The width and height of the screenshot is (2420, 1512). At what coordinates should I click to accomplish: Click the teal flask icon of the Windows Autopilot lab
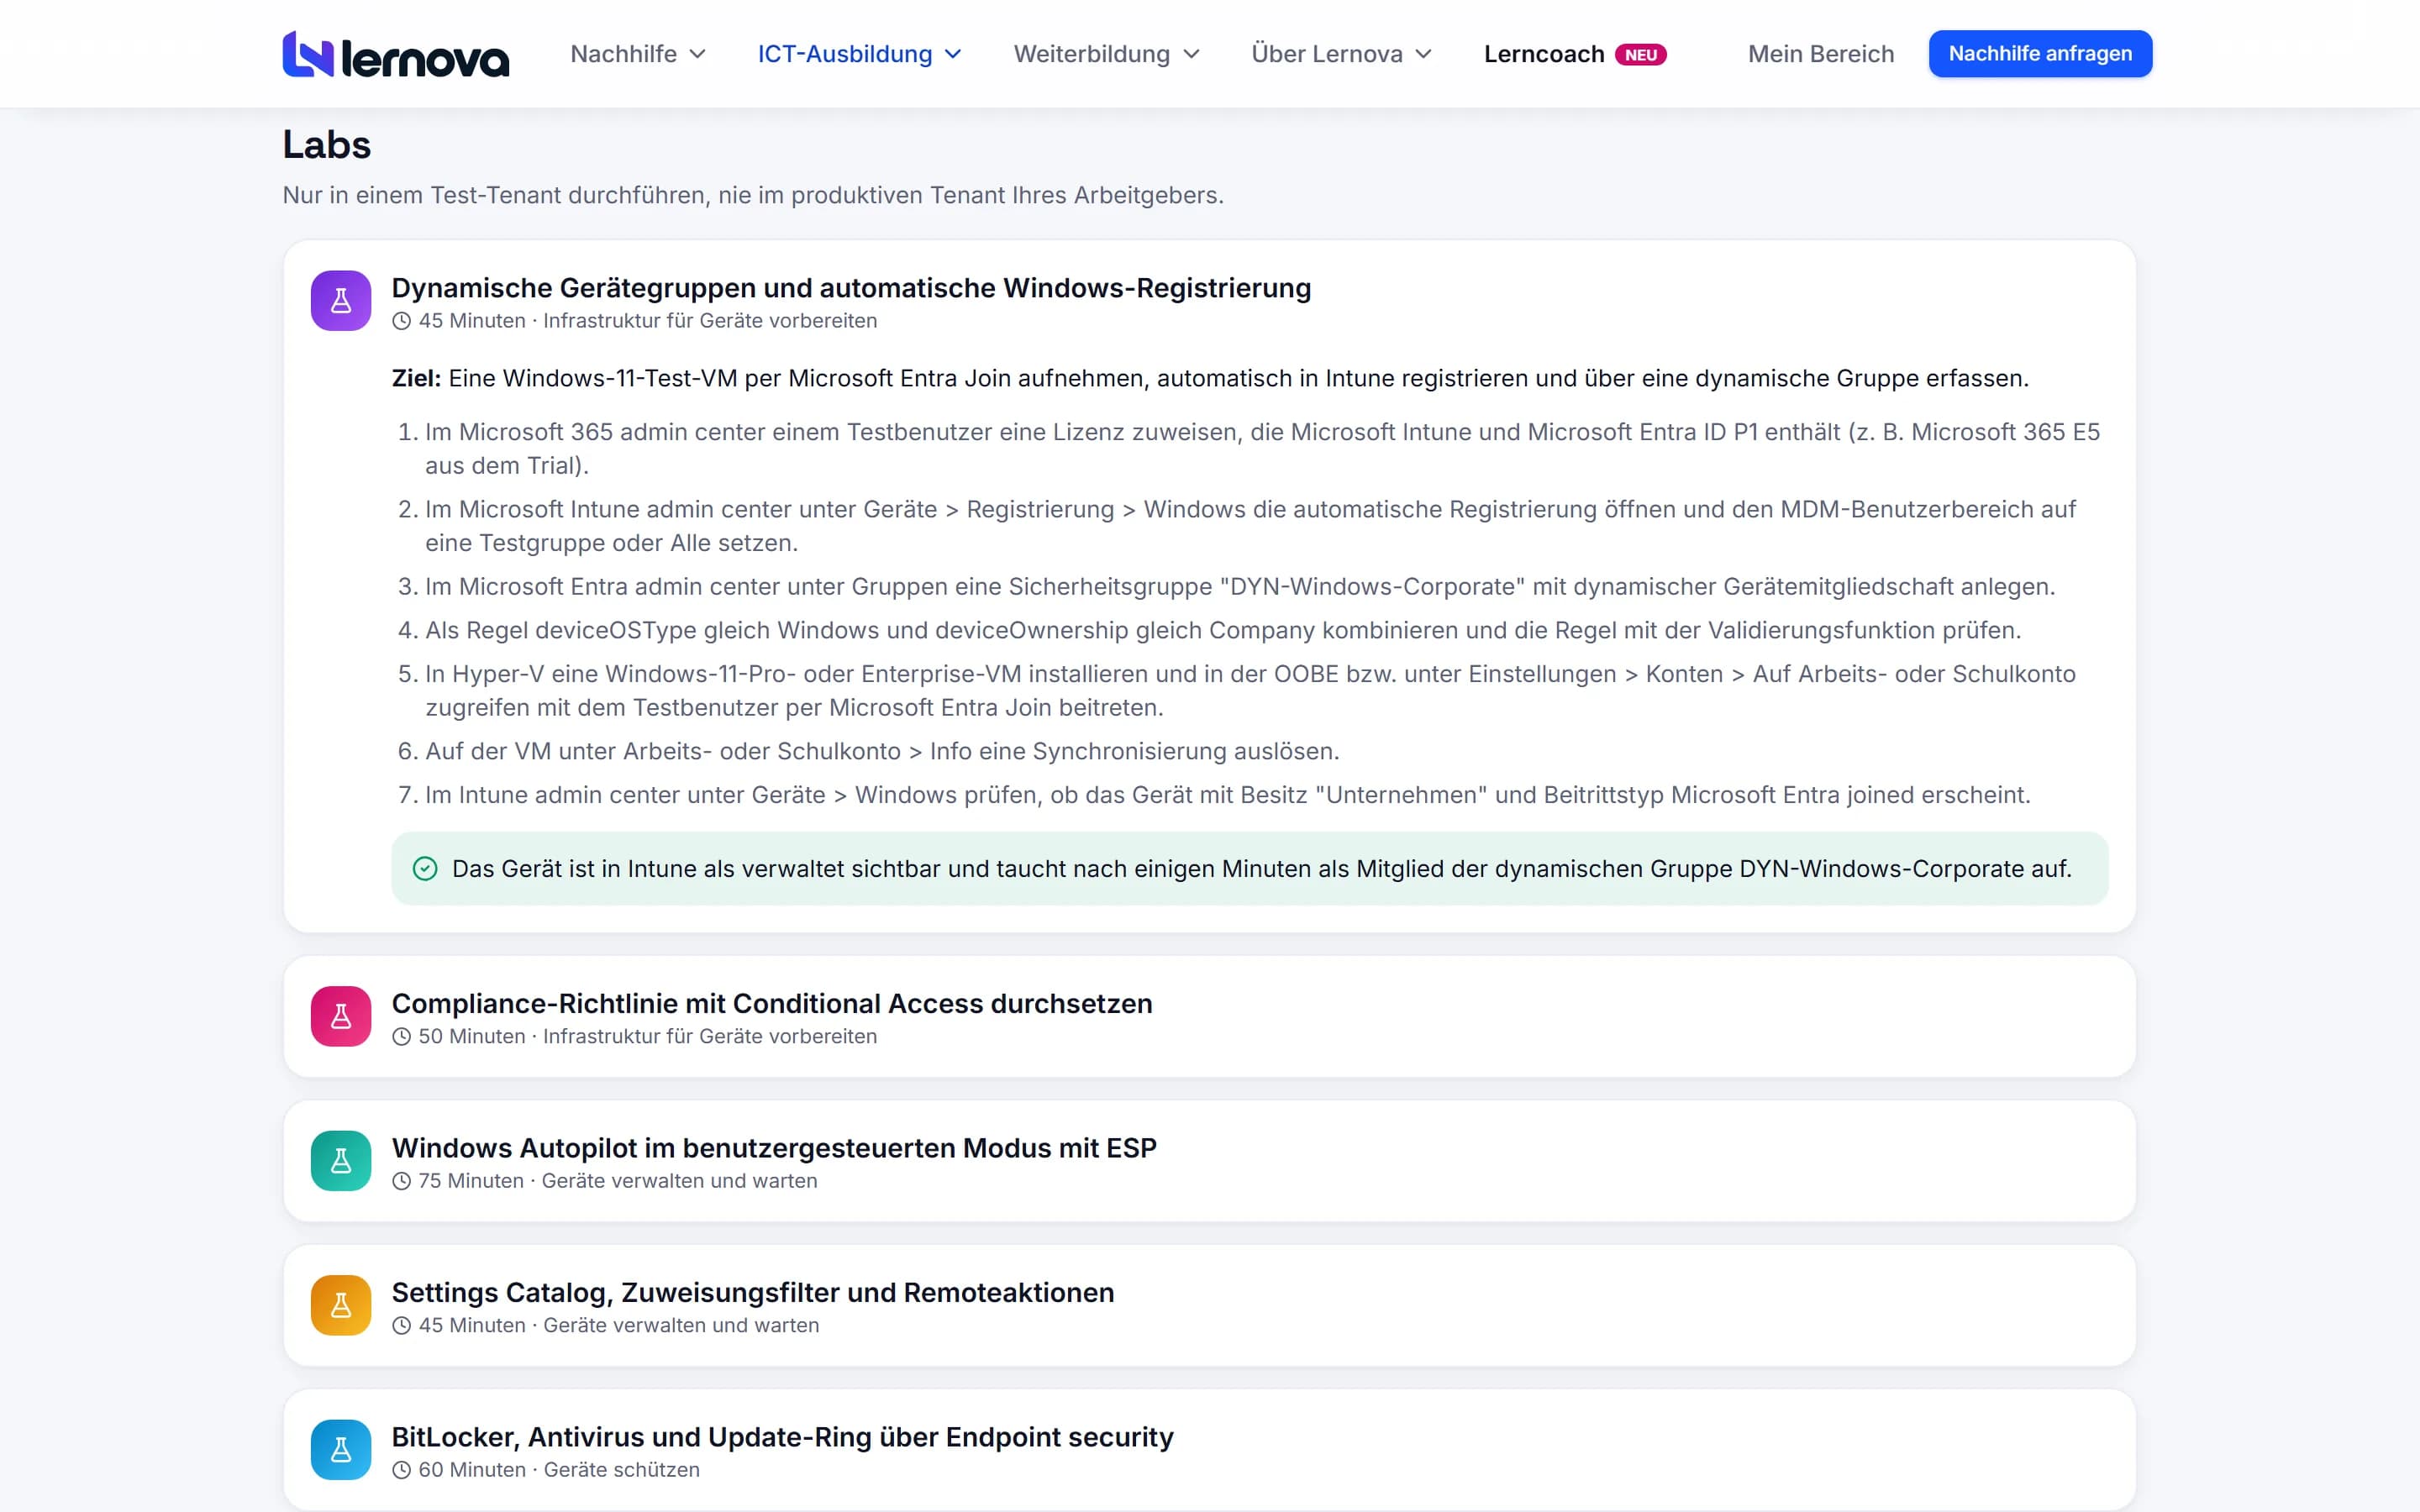[x=341, y=1161]
